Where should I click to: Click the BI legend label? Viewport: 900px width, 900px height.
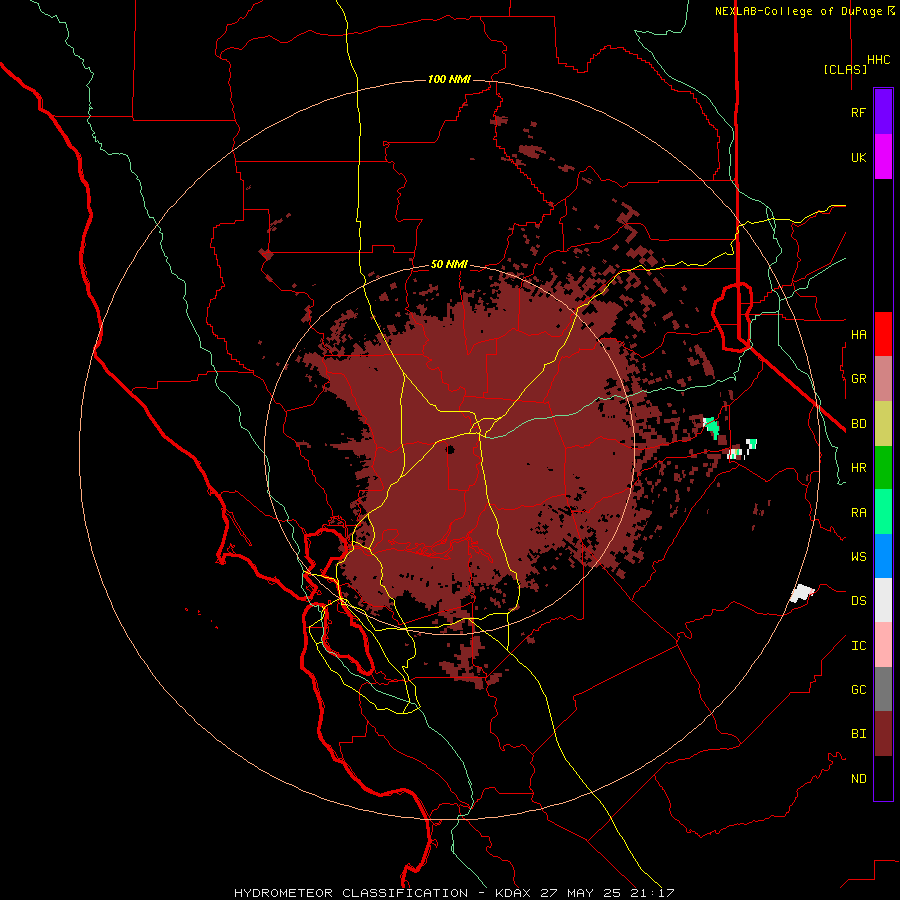click(858, 734)
